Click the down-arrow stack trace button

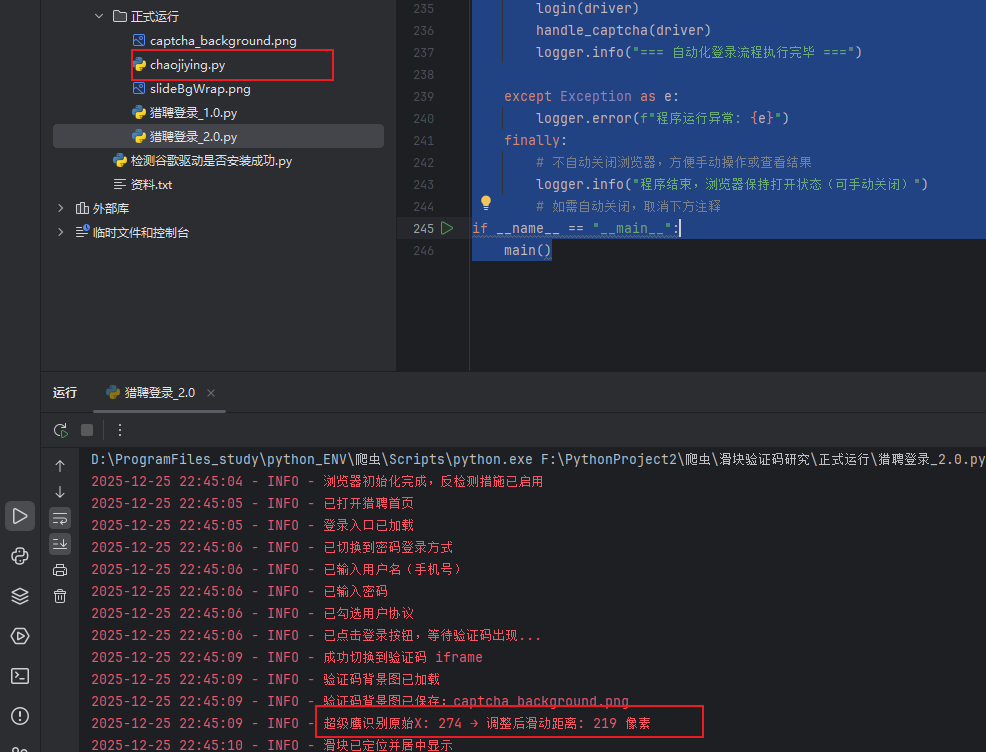[60, 492]
